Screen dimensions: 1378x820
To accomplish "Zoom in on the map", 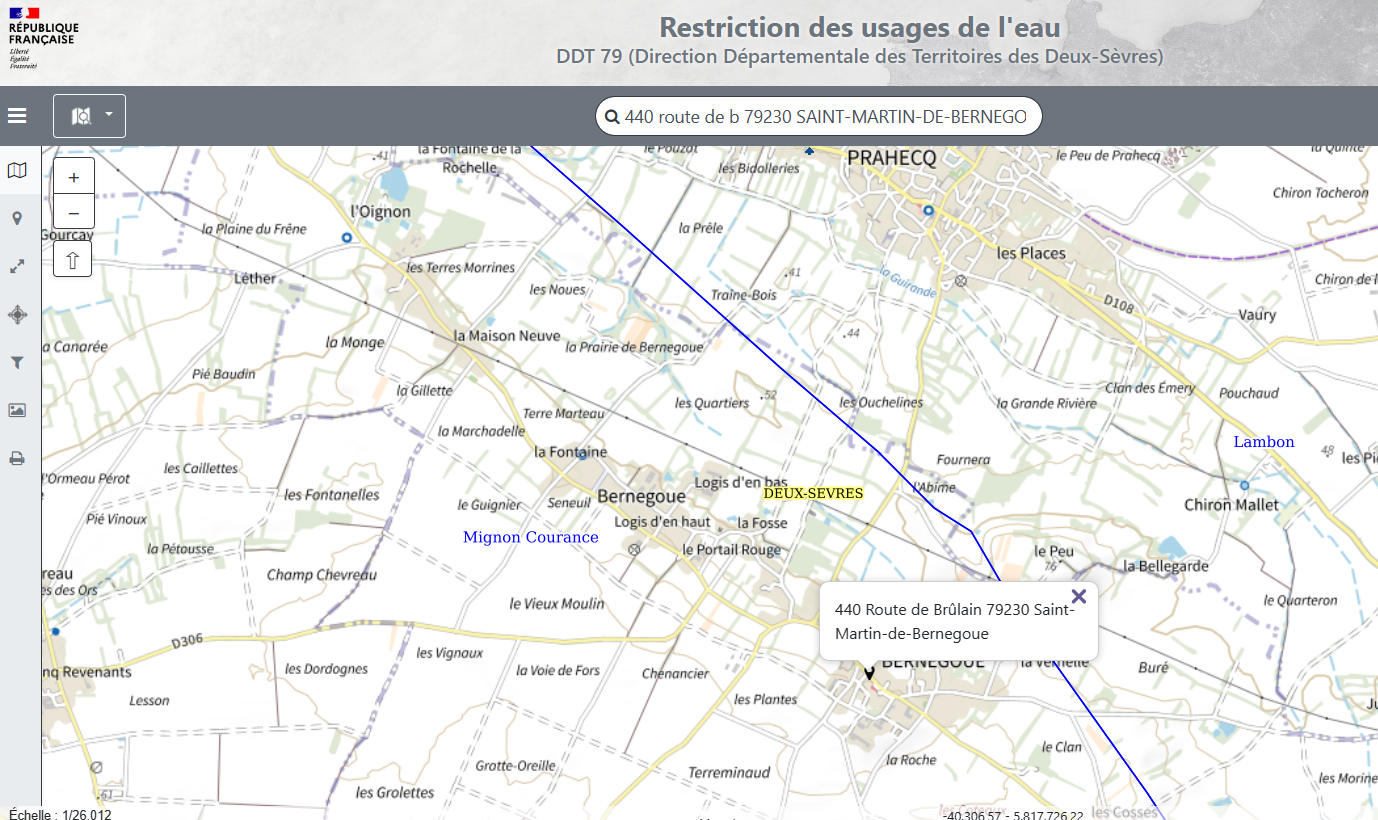I will (x=74, y=177).
